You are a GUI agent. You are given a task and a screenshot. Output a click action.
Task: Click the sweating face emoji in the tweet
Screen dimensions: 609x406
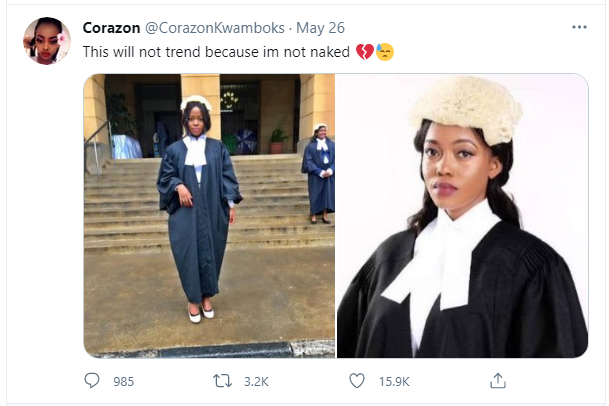[384, 50]
